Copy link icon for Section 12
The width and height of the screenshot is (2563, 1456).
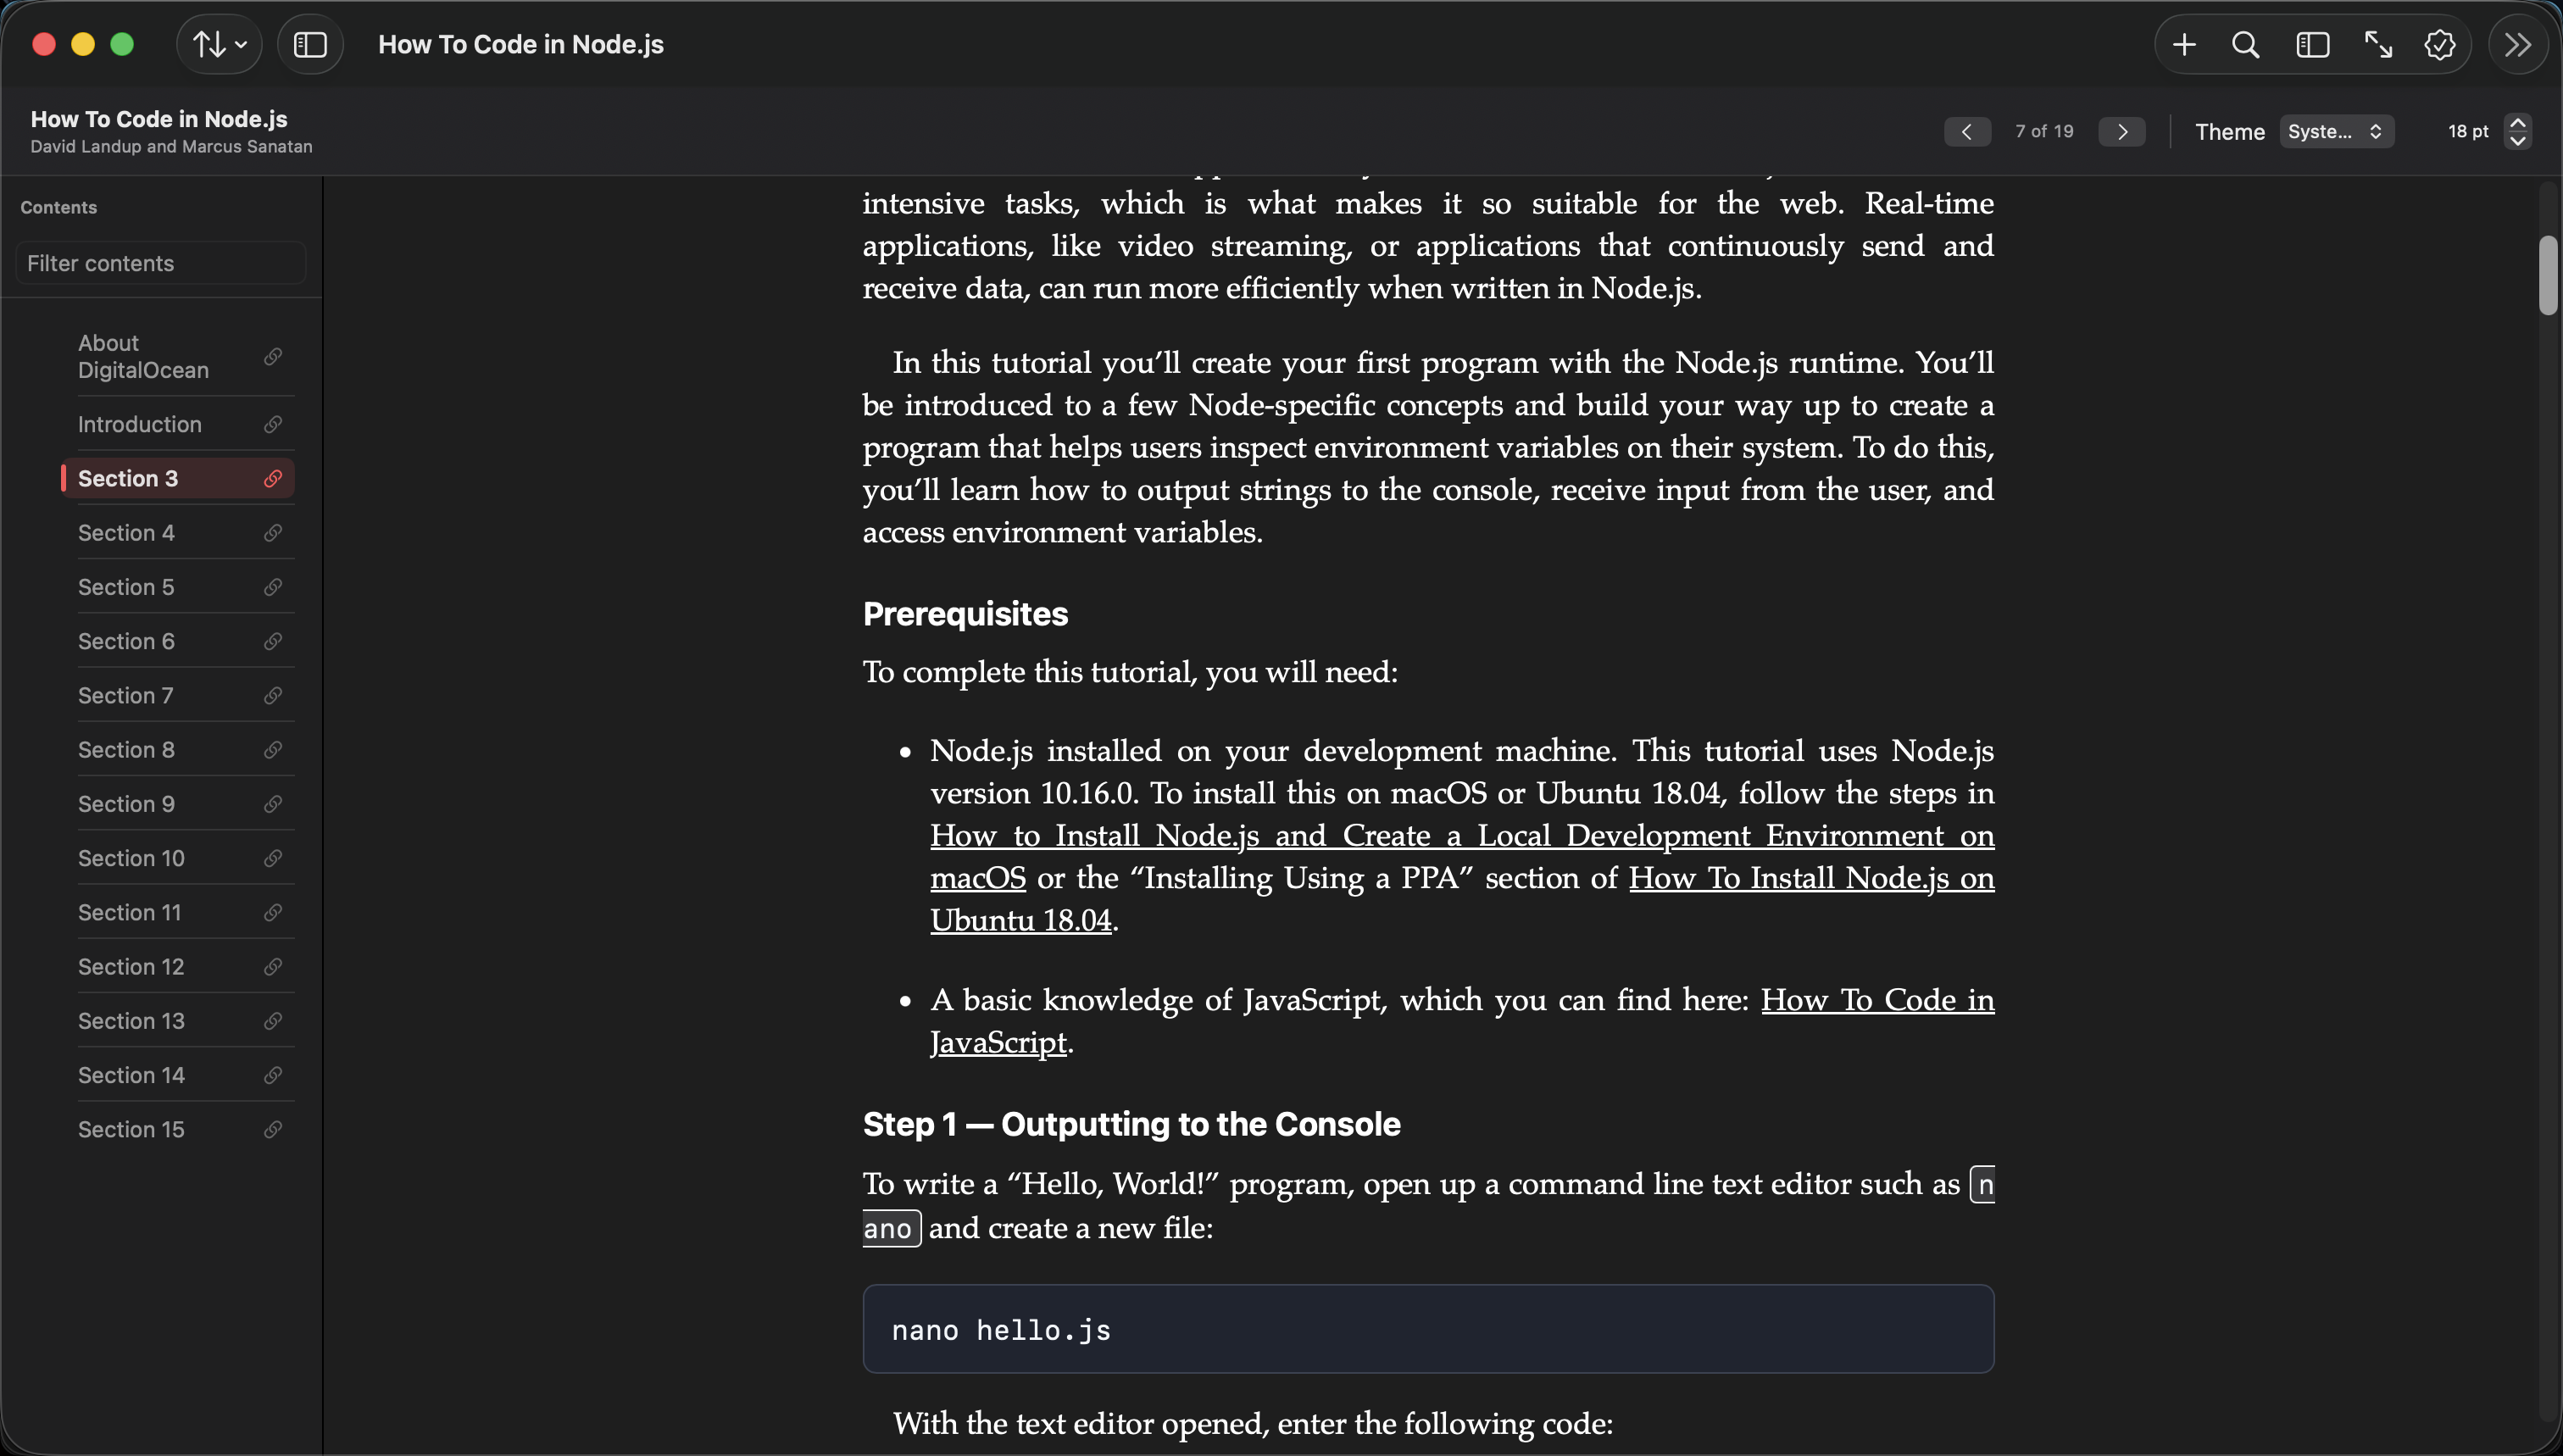(272, 966)
